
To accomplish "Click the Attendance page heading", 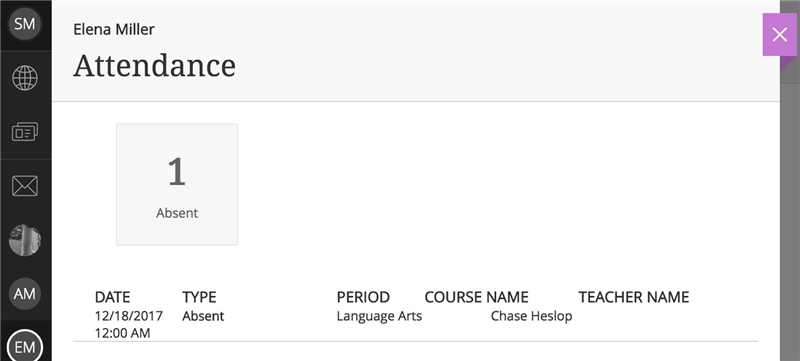I will click(155, 65).
